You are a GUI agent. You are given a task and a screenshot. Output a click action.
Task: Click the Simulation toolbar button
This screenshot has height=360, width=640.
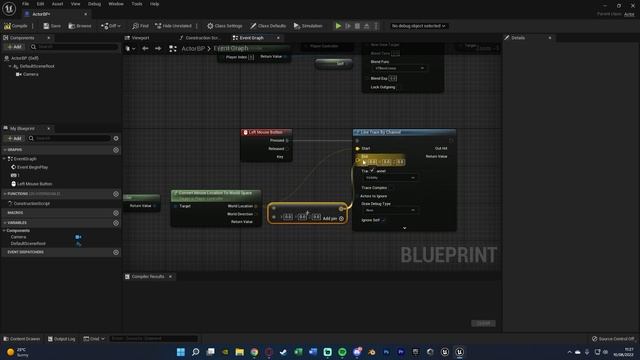(308, 26)
